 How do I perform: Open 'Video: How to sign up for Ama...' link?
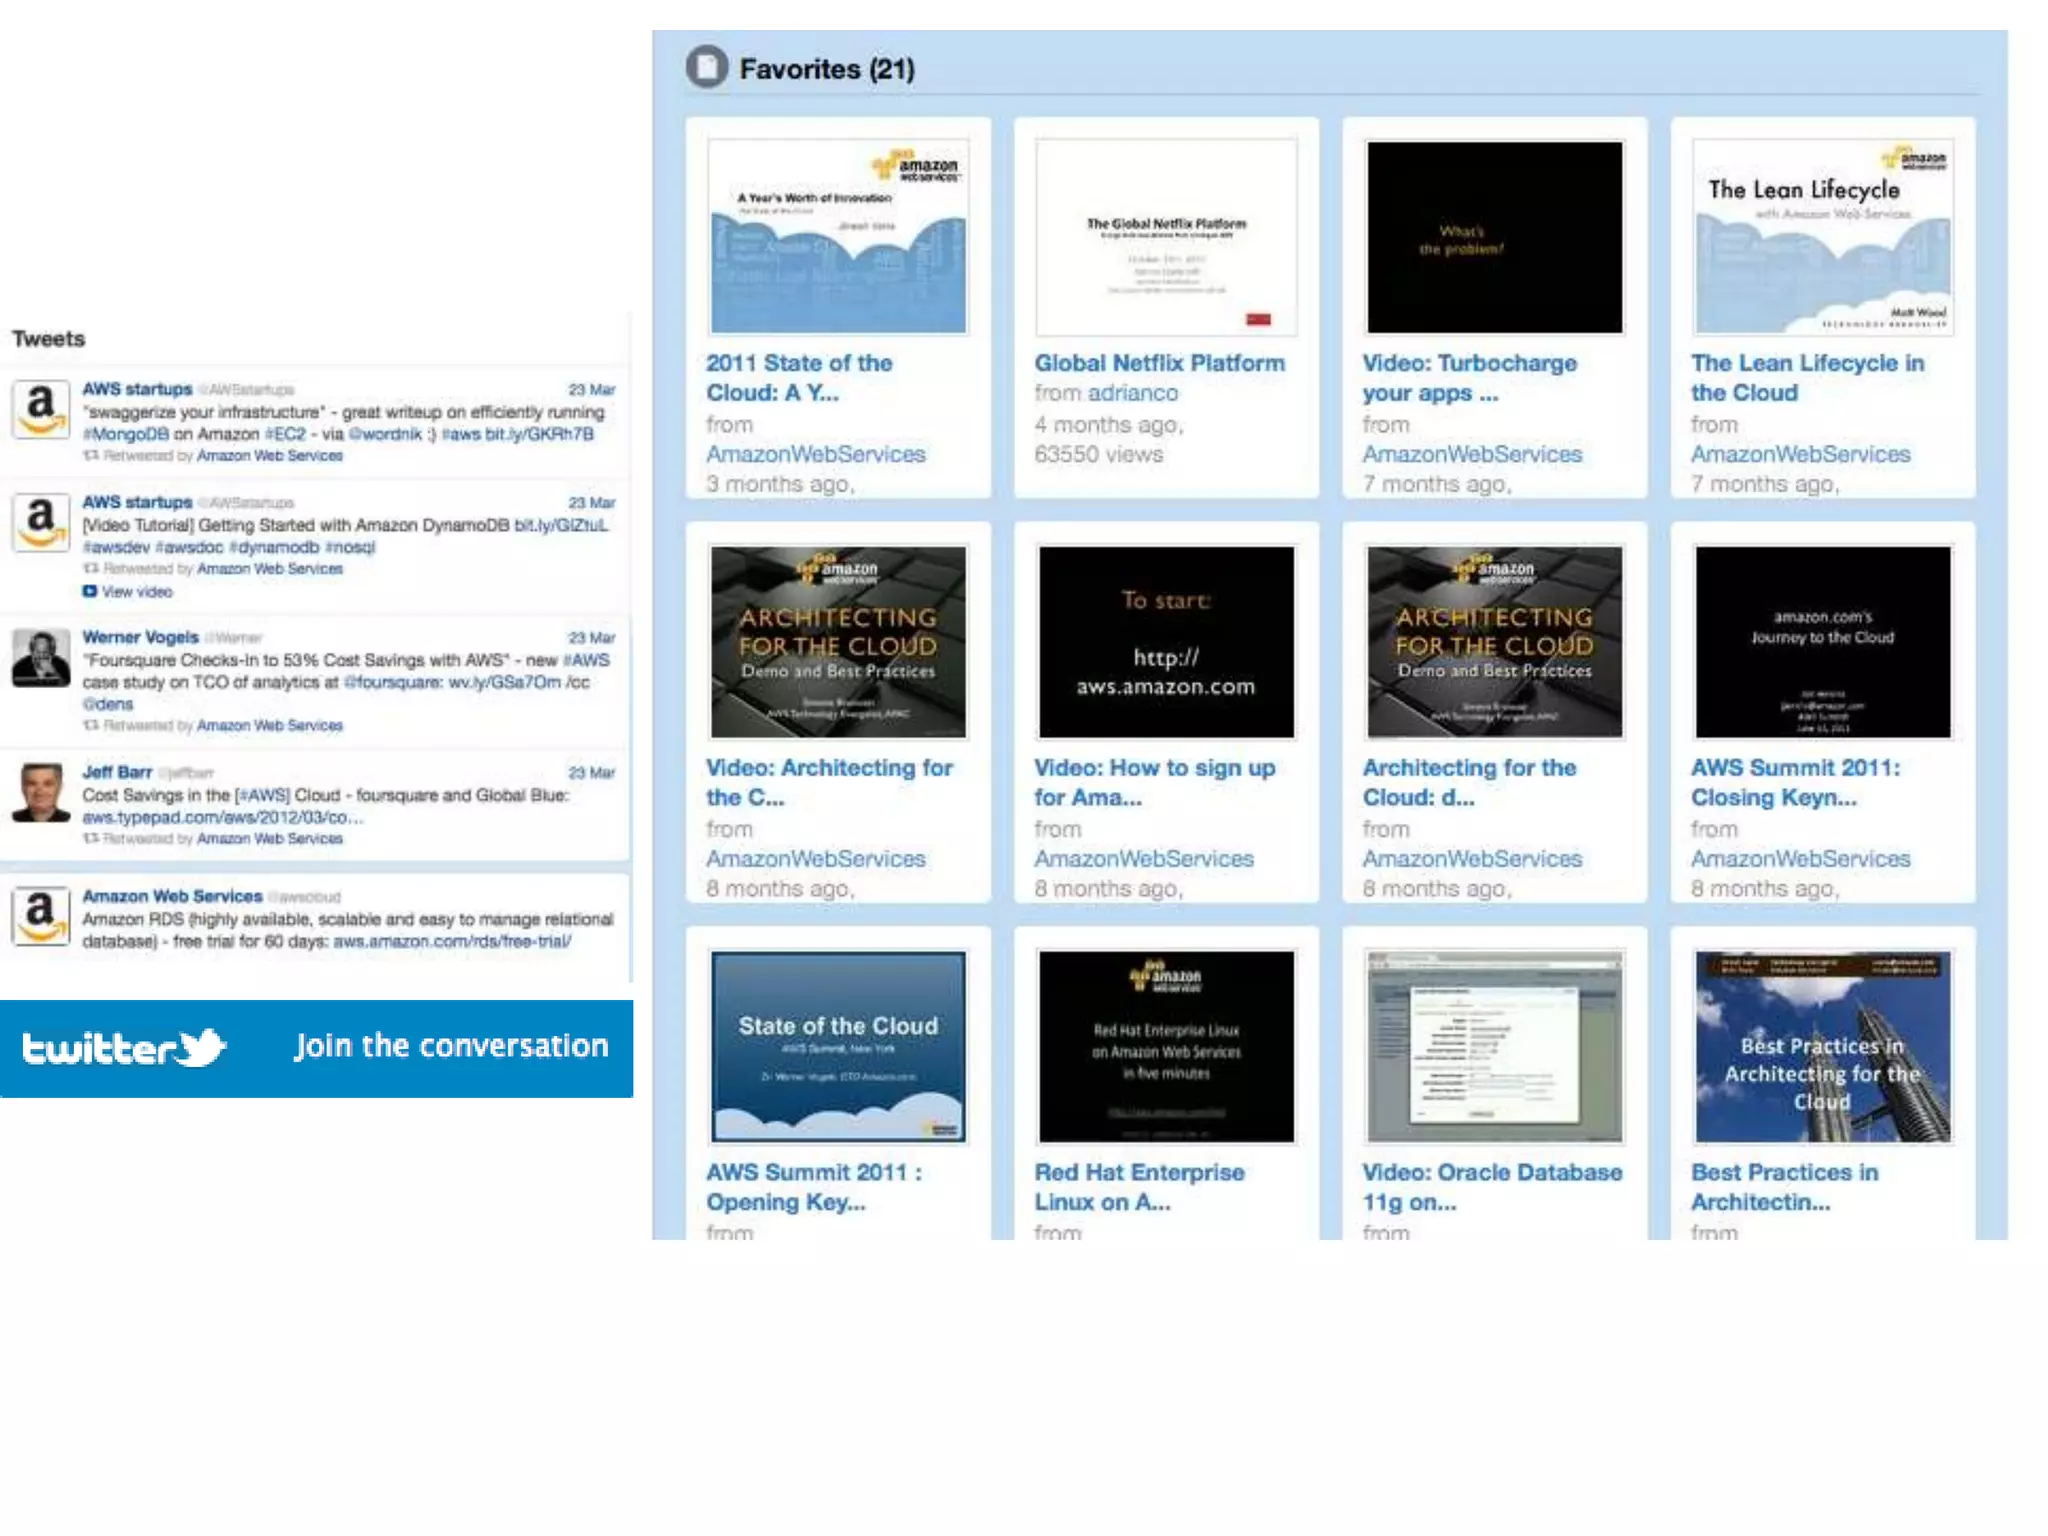(x=1154, y=782)
